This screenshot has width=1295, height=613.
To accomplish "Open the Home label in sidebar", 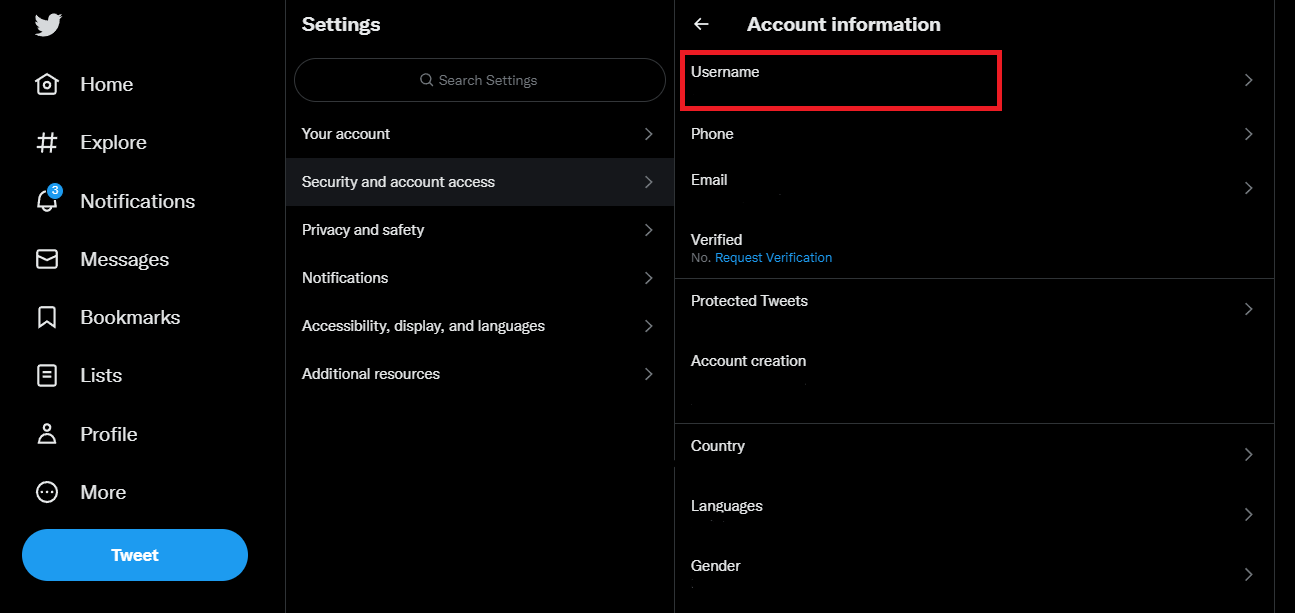I will pyautogui.click(x=107, y=84).
